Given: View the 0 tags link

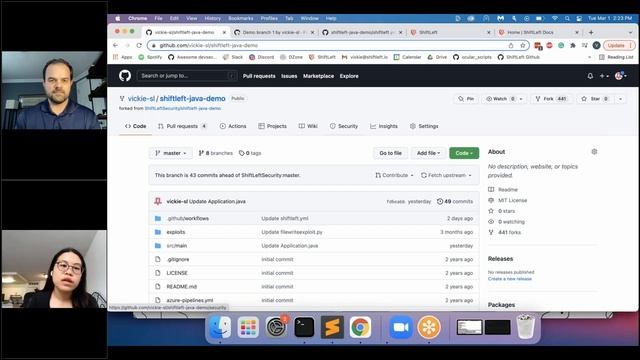Looking at the screenshot, I should 250,153.
